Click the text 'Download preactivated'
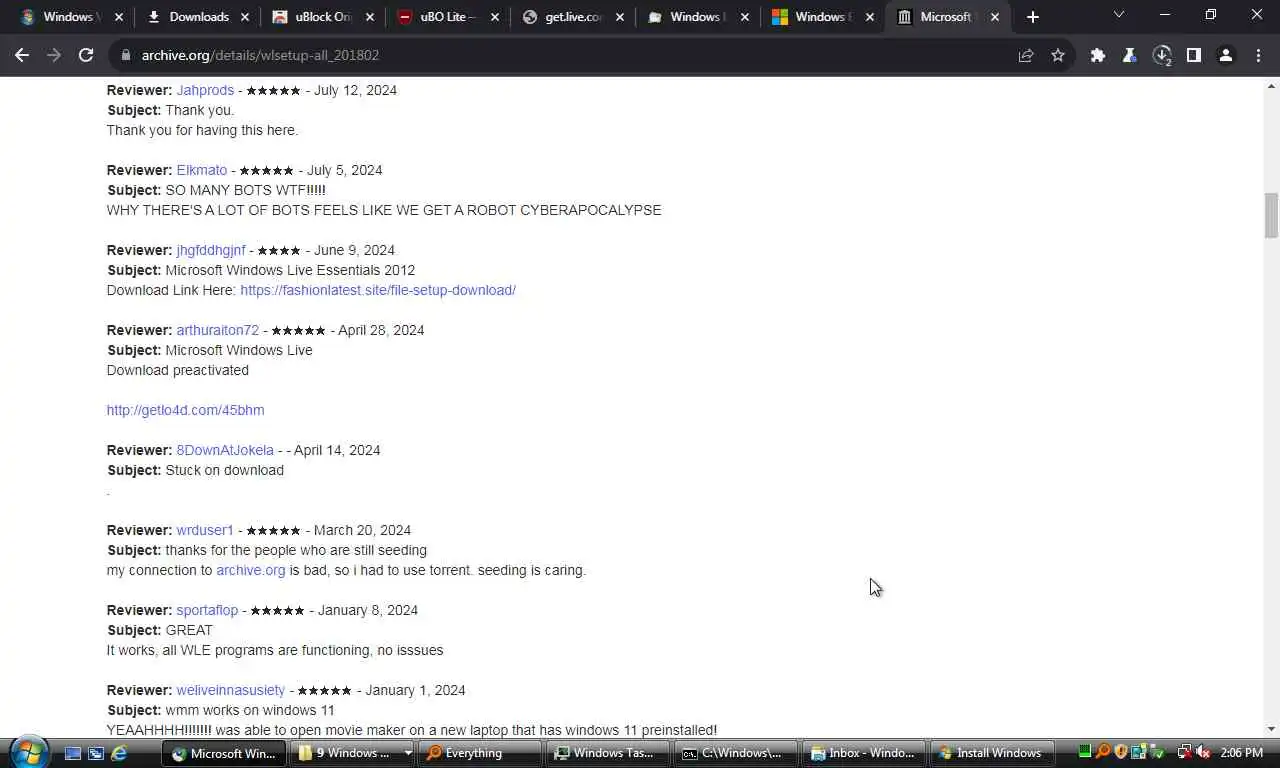 pos(178,370)
